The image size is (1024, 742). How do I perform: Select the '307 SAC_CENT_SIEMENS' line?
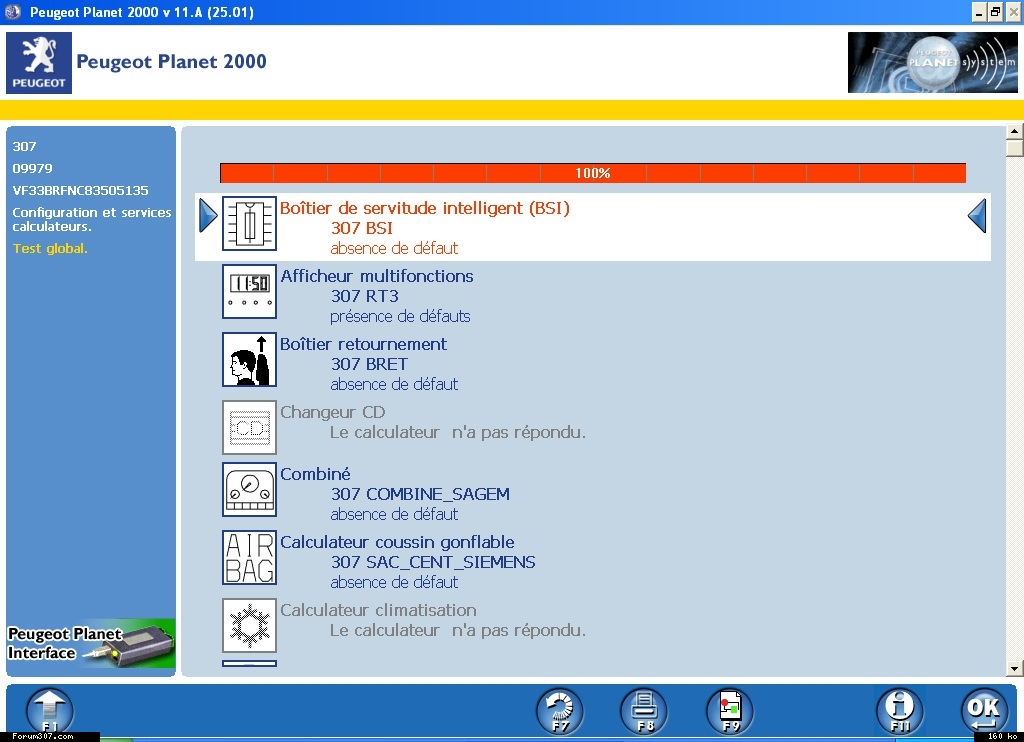433,562
